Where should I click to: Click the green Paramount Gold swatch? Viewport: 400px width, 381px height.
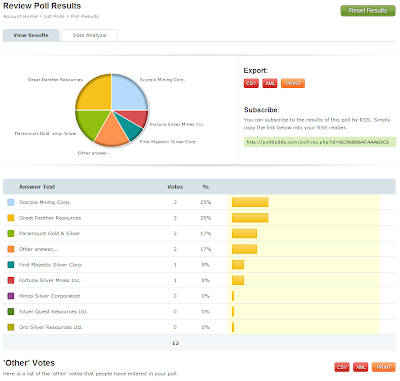pyautogui.click(x=11, y=234)
